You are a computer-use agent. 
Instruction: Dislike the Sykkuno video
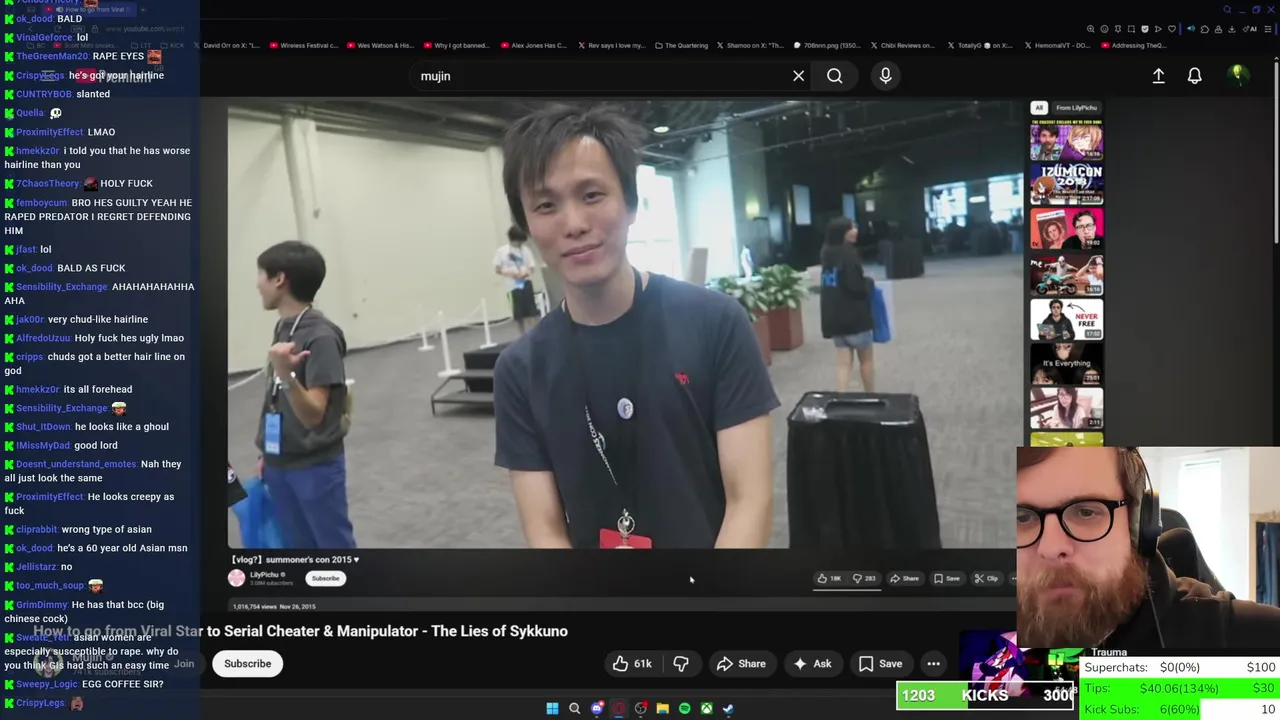click(681, 663)
